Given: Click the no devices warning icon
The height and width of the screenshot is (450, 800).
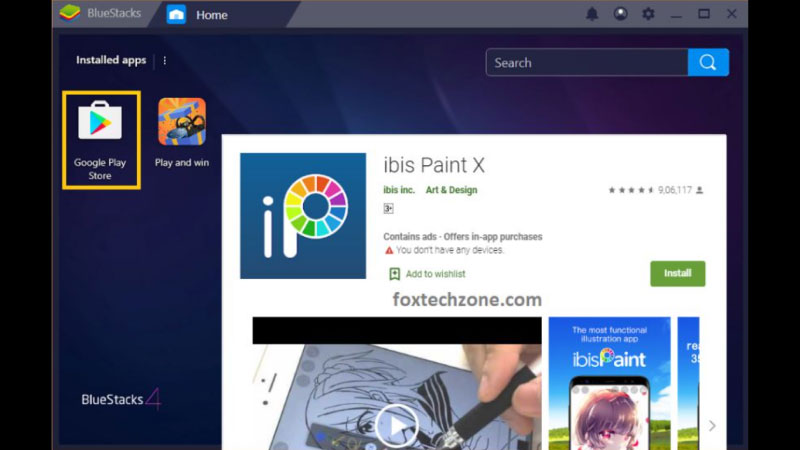Looking at the screenshot, I should (x=389, y=251).
